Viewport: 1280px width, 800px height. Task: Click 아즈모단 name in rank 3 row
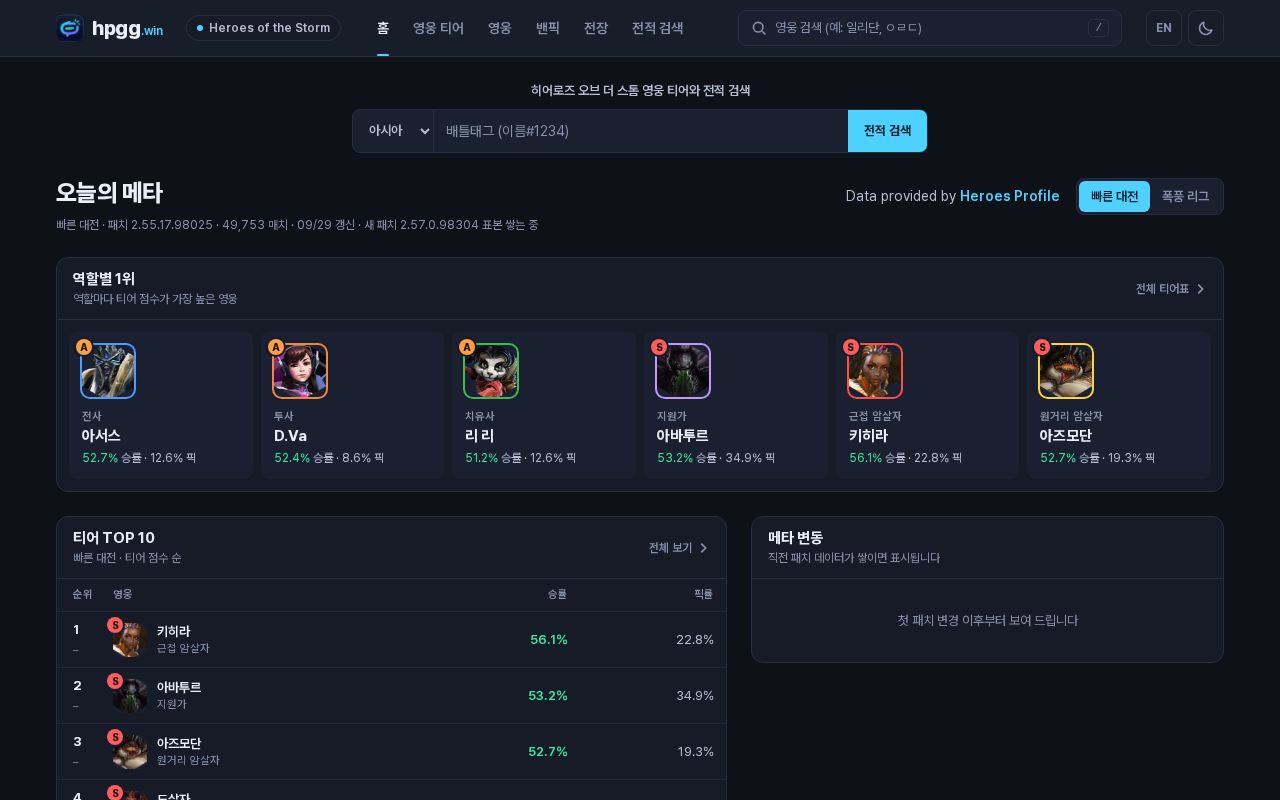click(179, 743)
